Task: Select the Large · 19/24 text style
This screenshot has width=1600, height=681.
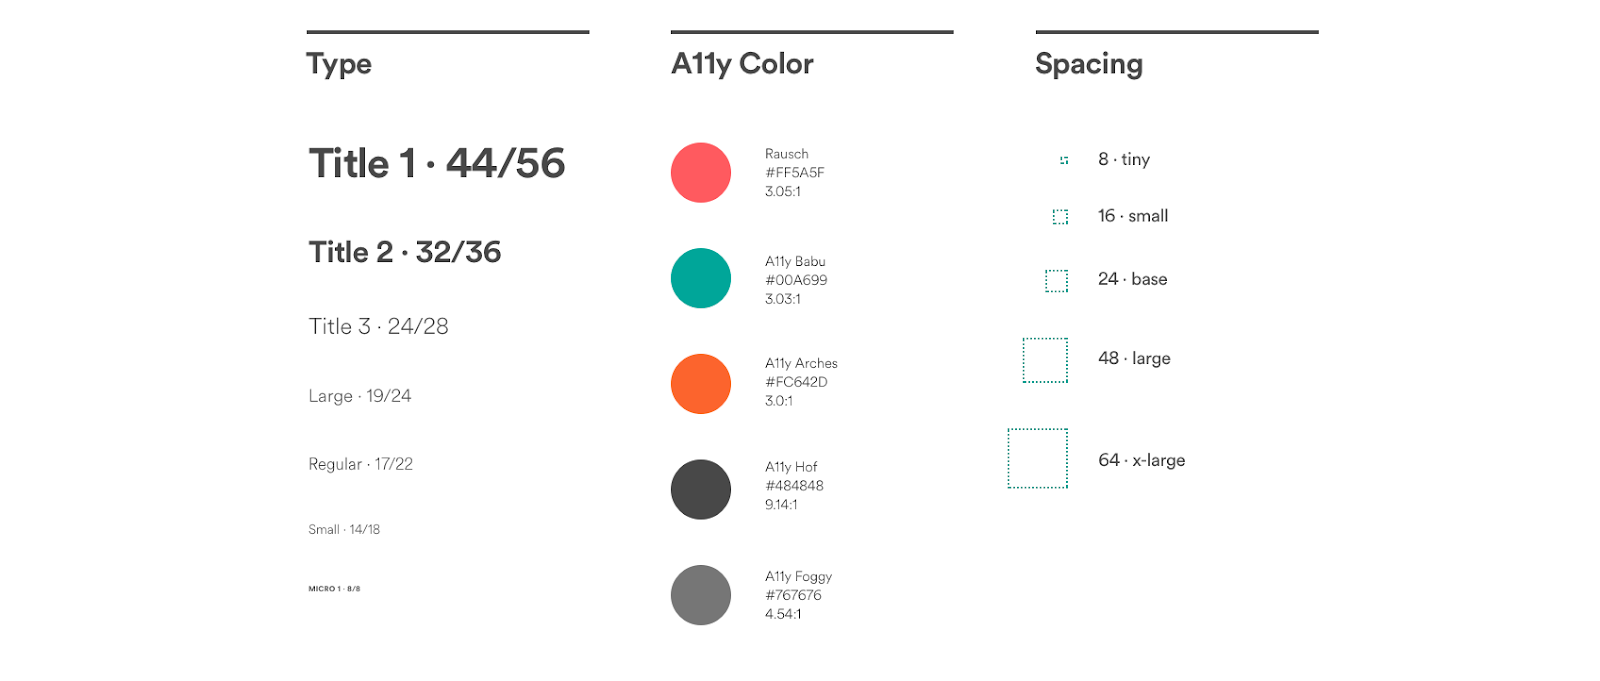Action: click(360, 396)
